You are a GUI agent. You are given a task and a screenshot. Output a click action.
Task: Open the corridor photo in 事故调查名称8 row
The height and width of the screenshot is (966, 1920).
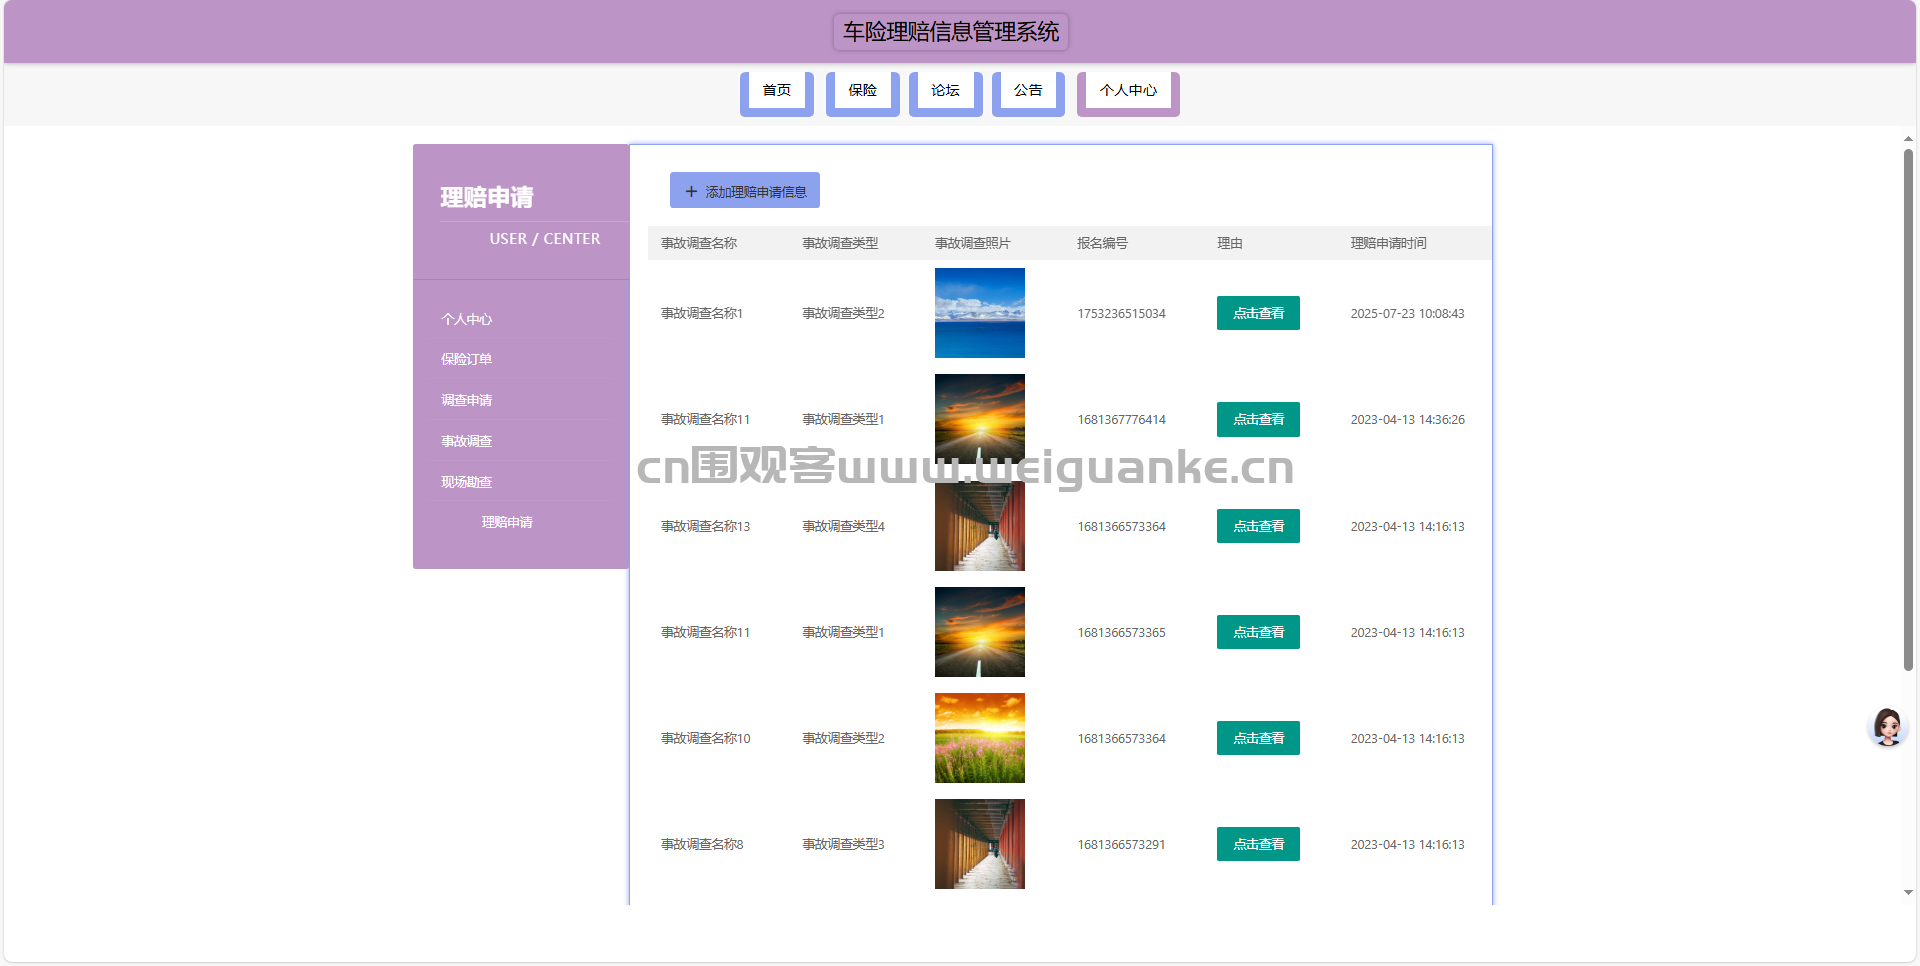(x=980, y=844)
